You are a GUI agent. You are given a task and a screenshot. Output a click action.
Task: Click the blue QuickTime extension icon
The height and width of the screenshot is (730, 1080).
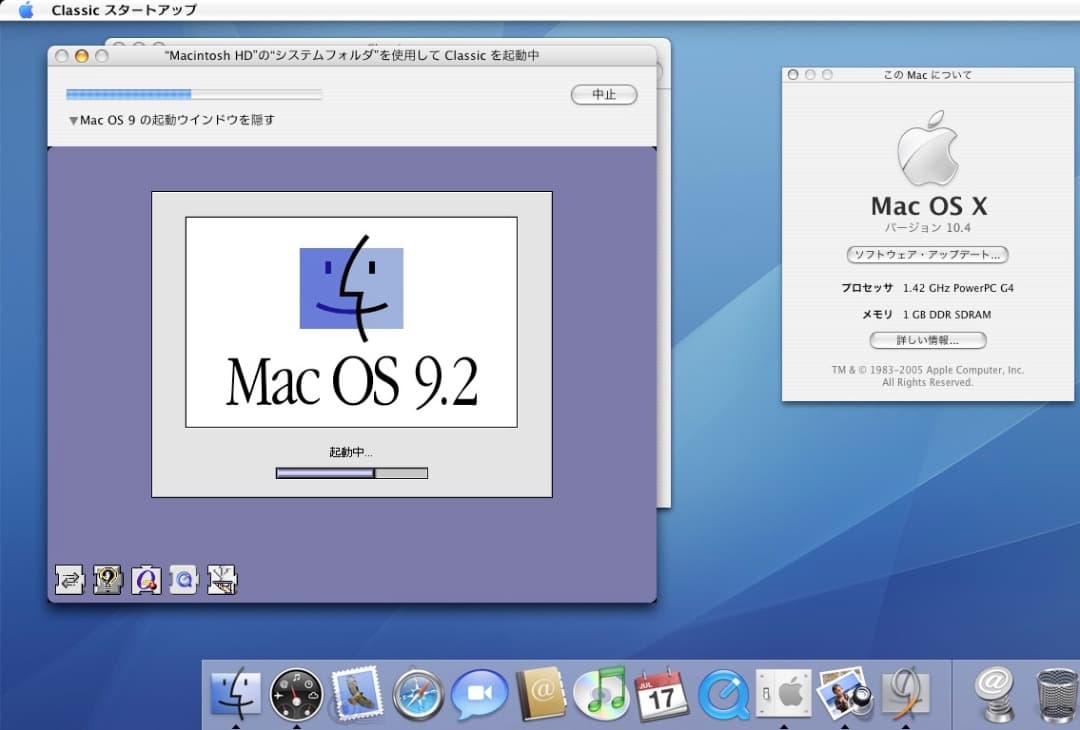[184, 580]
